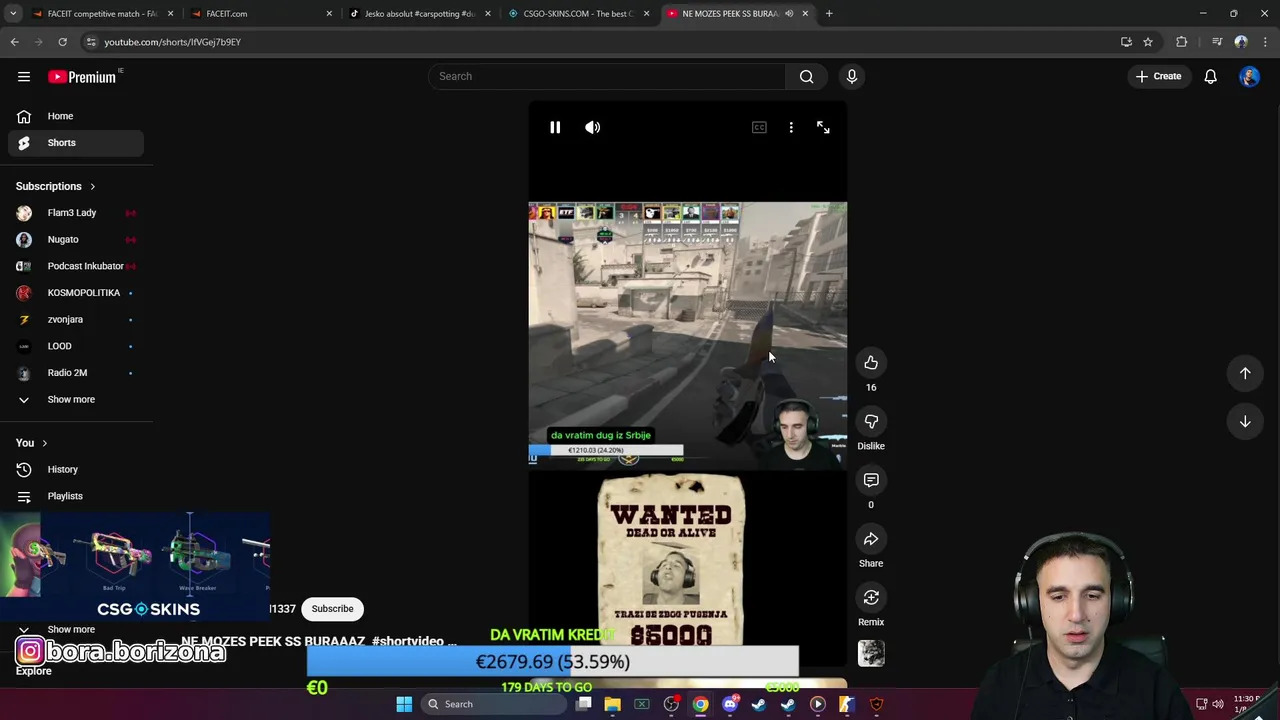The image size is (1280, 720).
Task: Click the Create button
Action: pyautogui.click(x=1158, y=76)
